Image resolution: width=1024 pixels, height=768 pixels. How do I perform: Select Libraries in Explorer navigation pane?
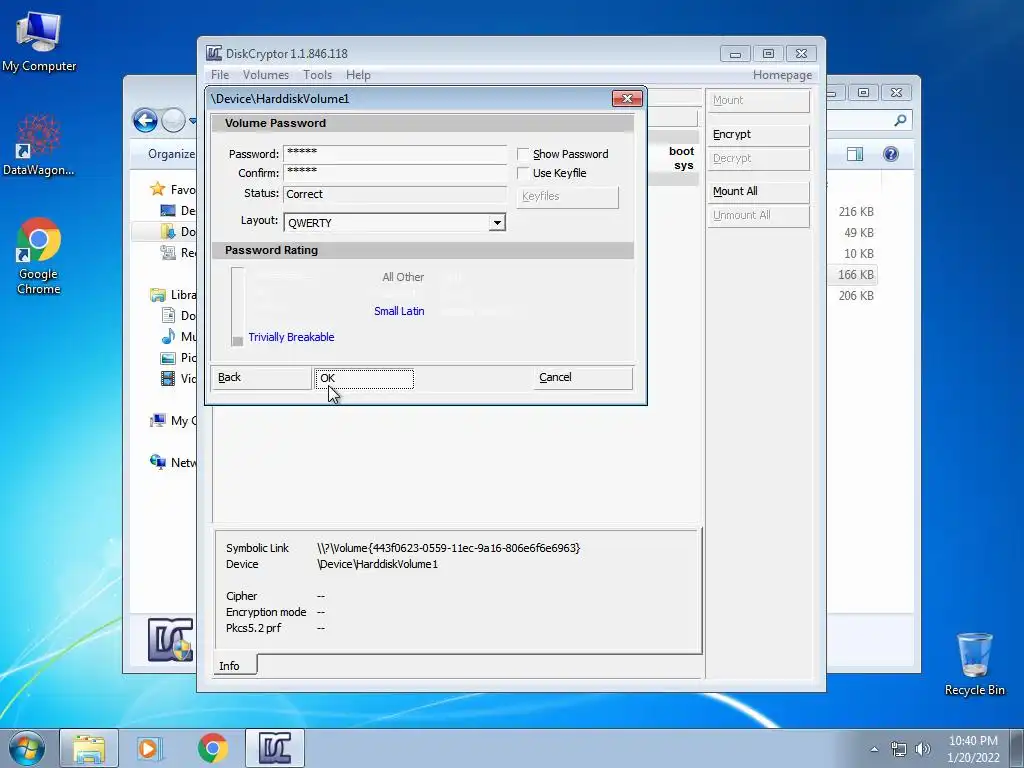click(173, 295)
